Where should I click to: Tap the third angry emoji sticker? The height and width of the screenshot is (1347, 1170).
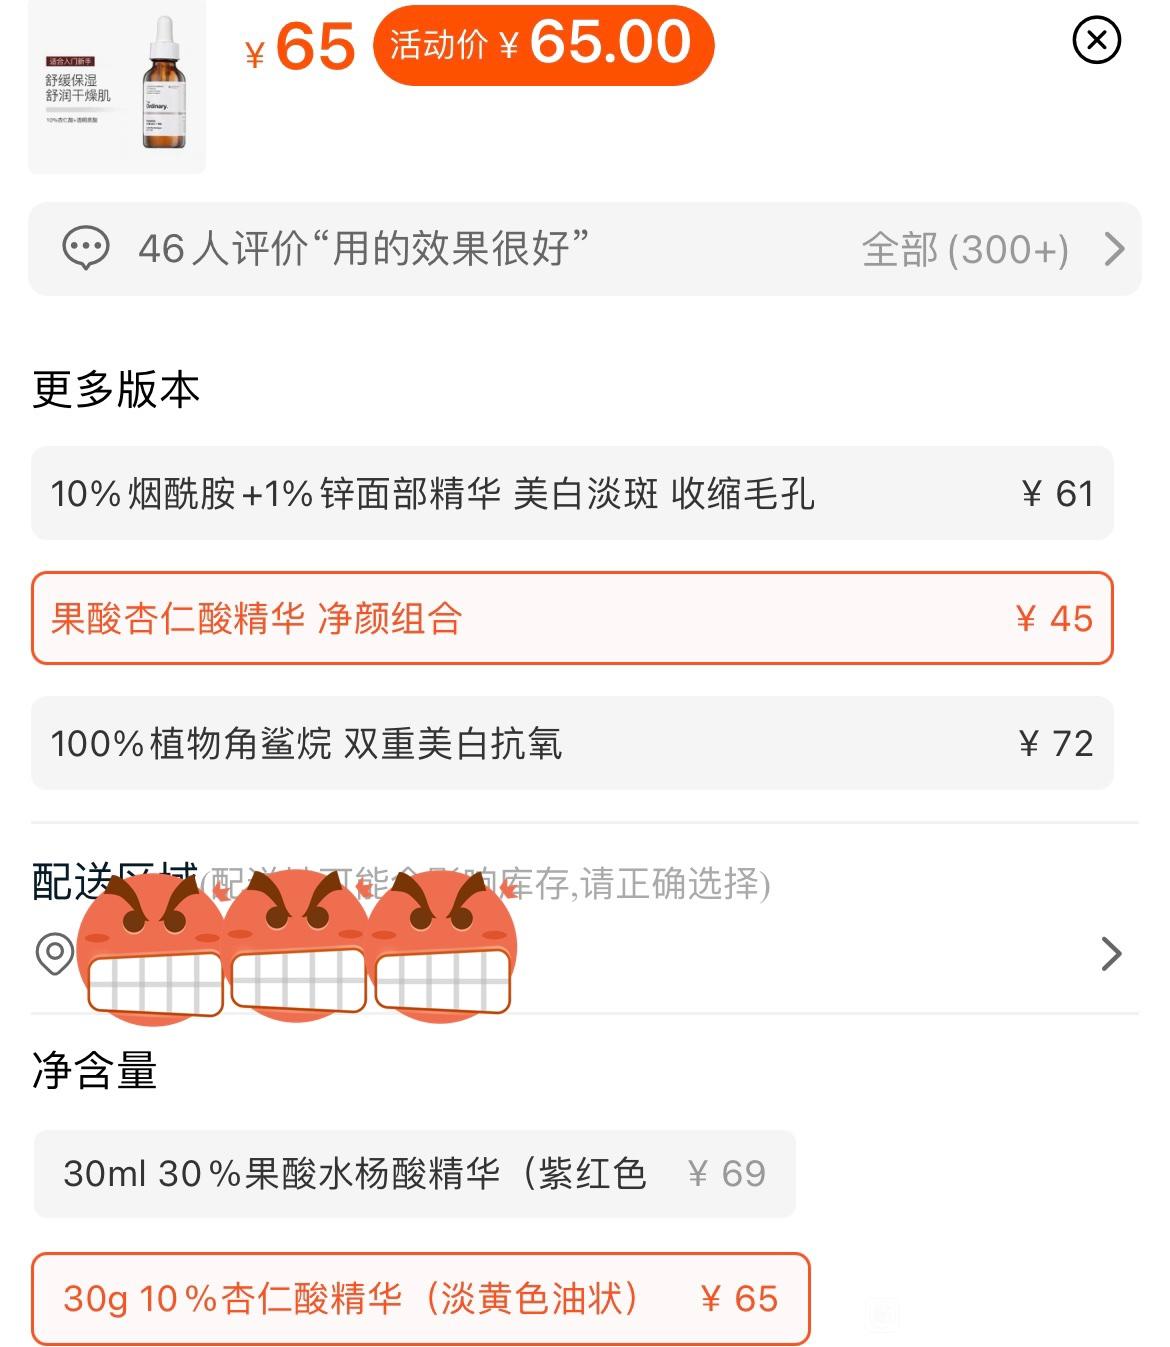pos(442,945)
